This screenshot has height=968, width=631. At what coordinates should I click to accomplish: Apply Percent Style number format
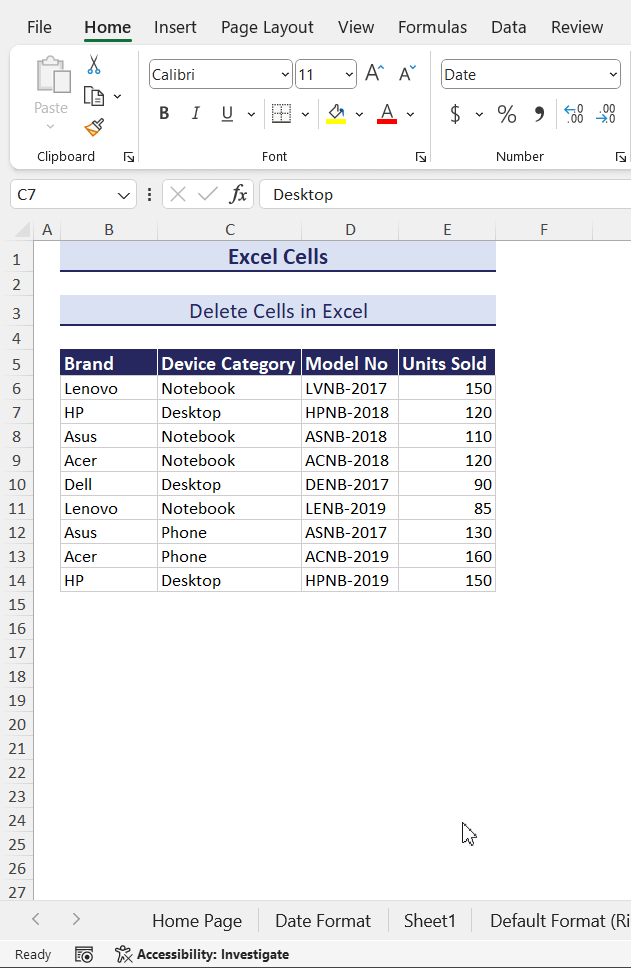(x=507, y=114)
